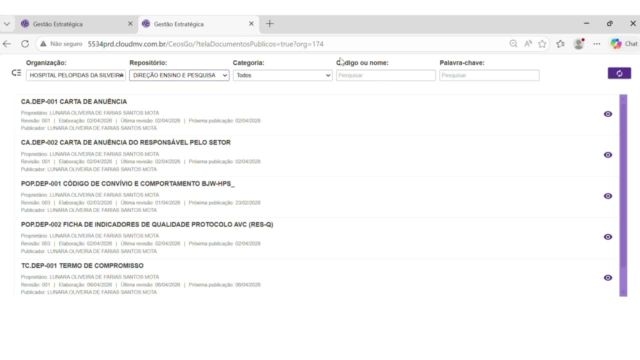Screen dimensions: 640x360
Task: Click the read aloud icon in the address bar
Action: point(528,44)
